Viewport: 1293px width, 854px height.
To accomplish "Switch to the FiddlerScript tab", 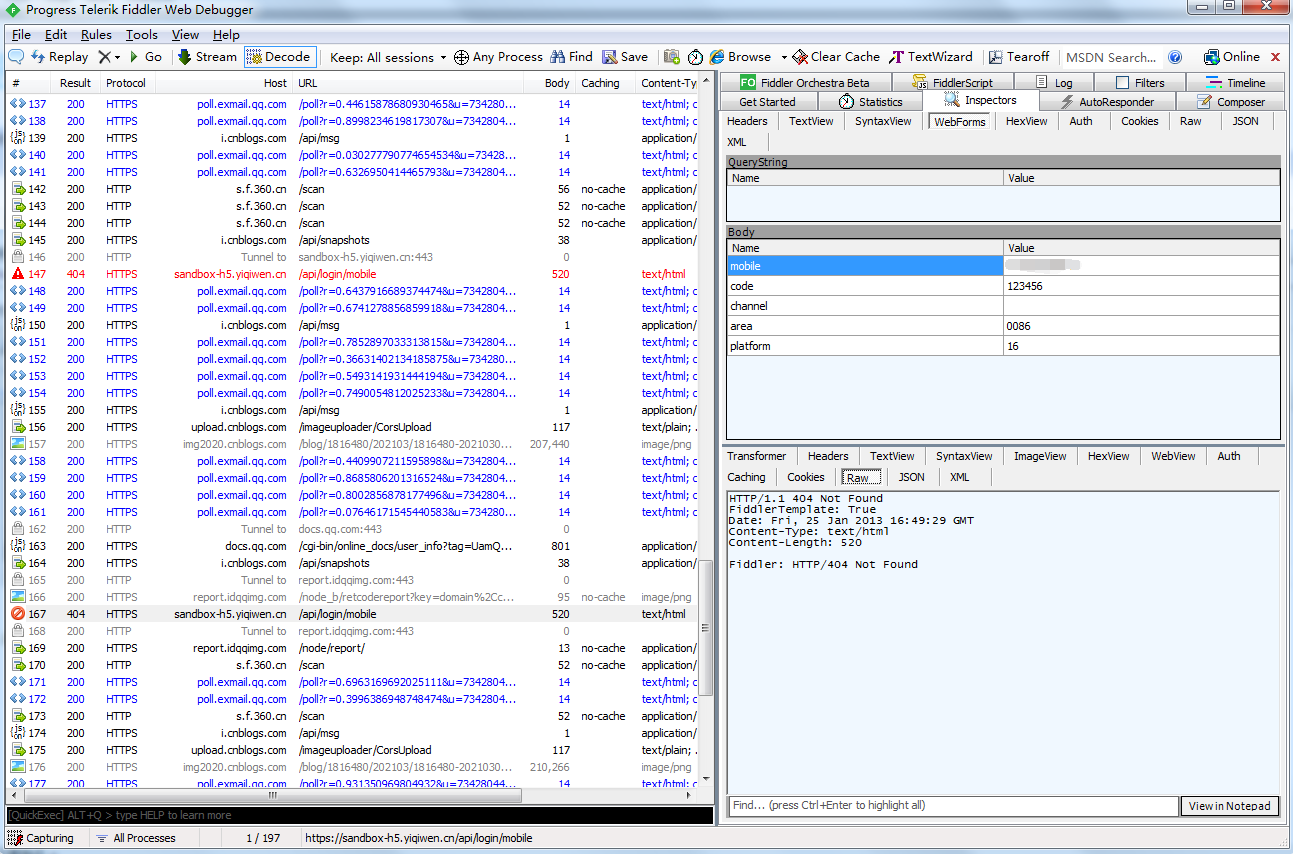I will click(952, 83).
